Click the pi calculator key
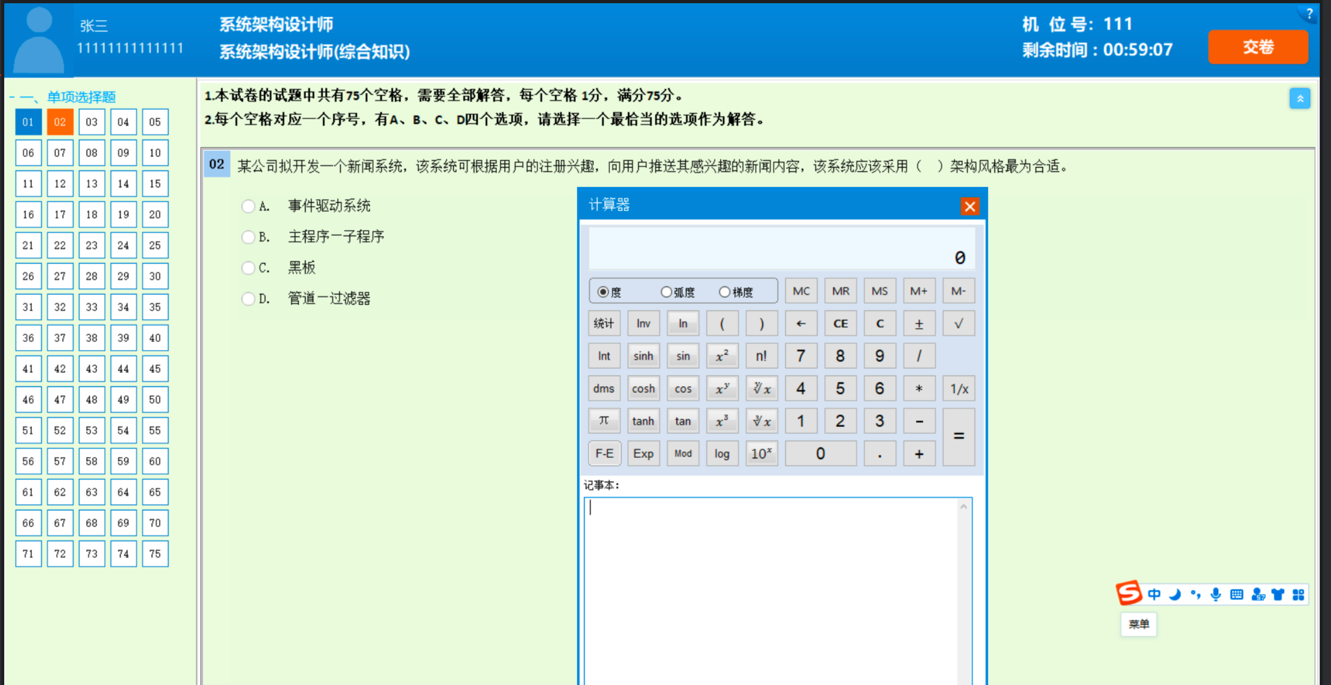This screenshot has height=685, width=1331. pyautogui.click(x=604, y=421)
